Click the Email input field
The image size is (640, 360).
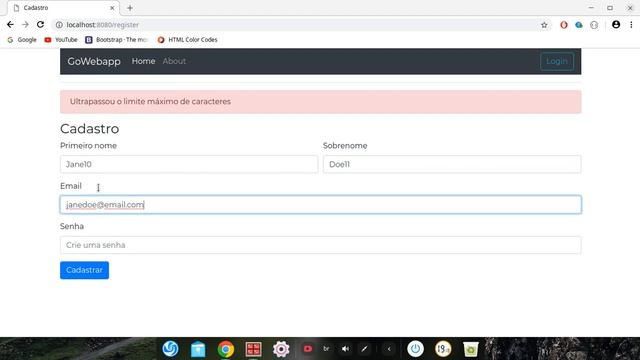pyautogui.click(x=320, y=204)
